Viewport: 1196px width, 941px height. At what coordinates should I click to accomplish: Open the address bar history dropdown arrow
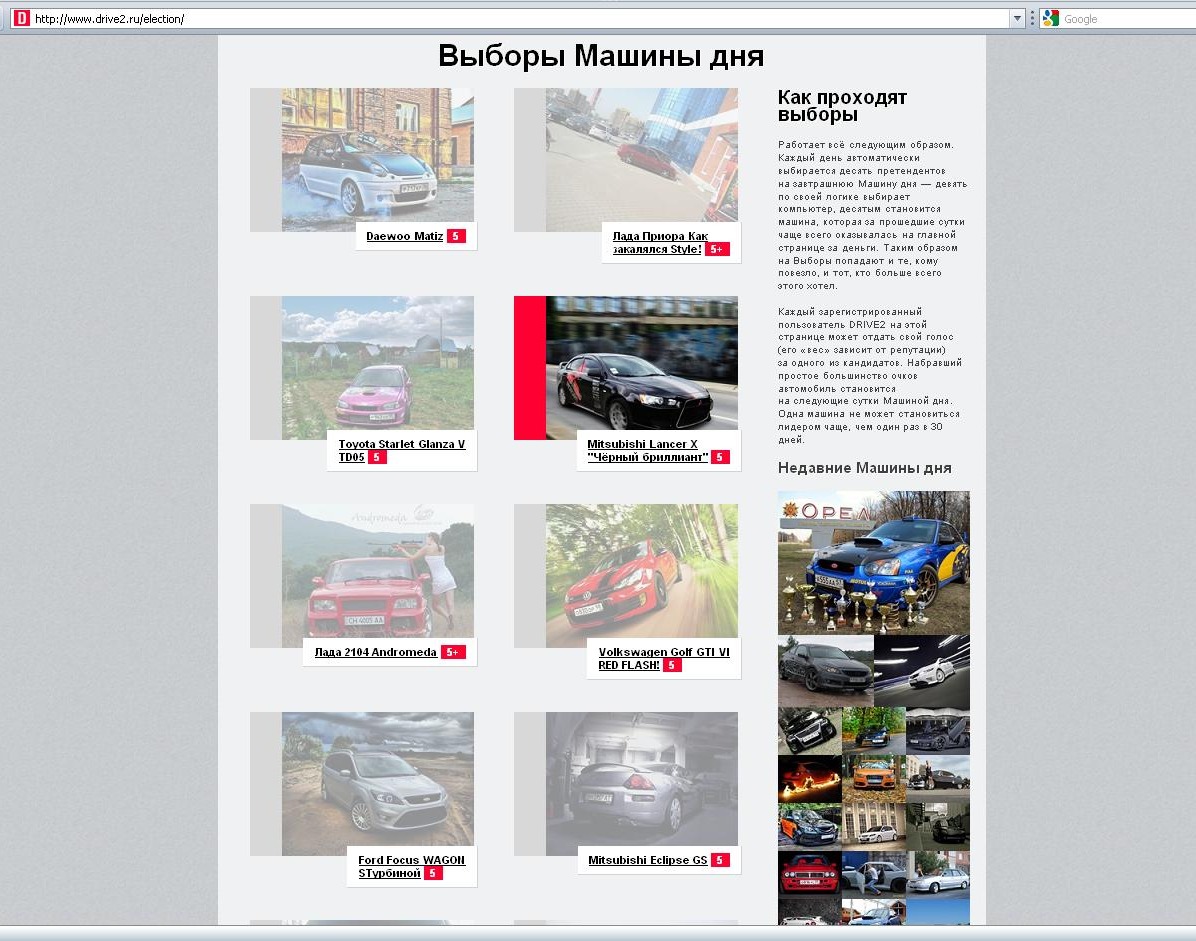click(1017, 19)
